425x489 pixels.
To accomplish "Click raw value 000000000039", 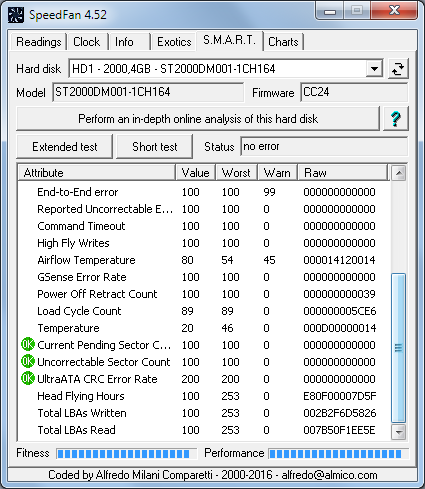I will pos(339,294).
